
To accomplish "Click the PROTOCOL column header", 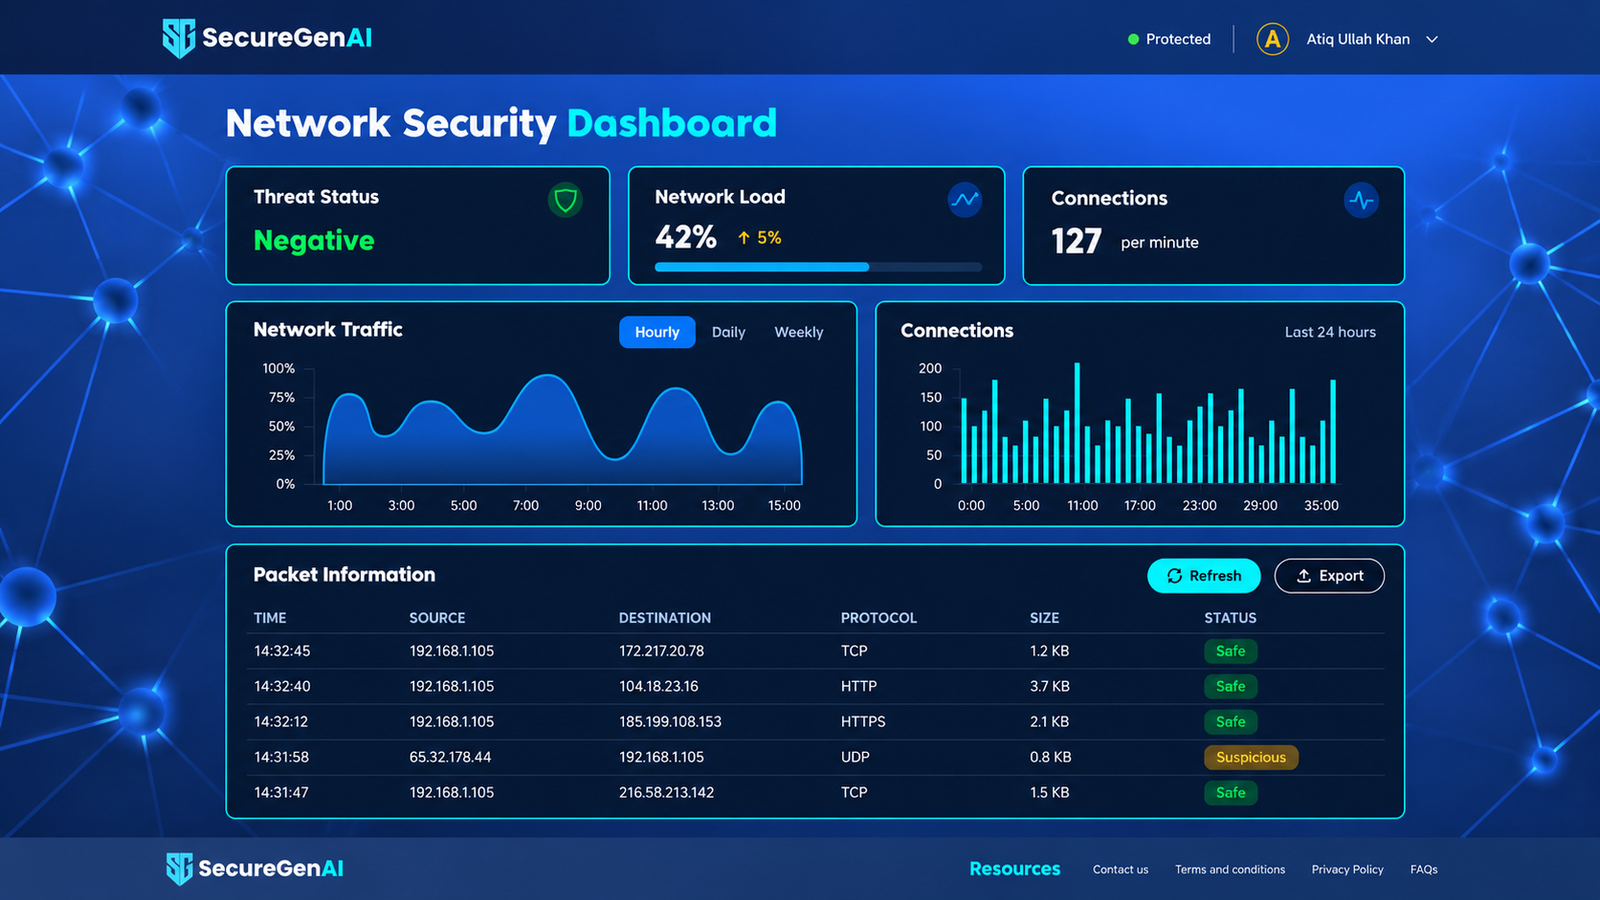I will pos(878,618).
